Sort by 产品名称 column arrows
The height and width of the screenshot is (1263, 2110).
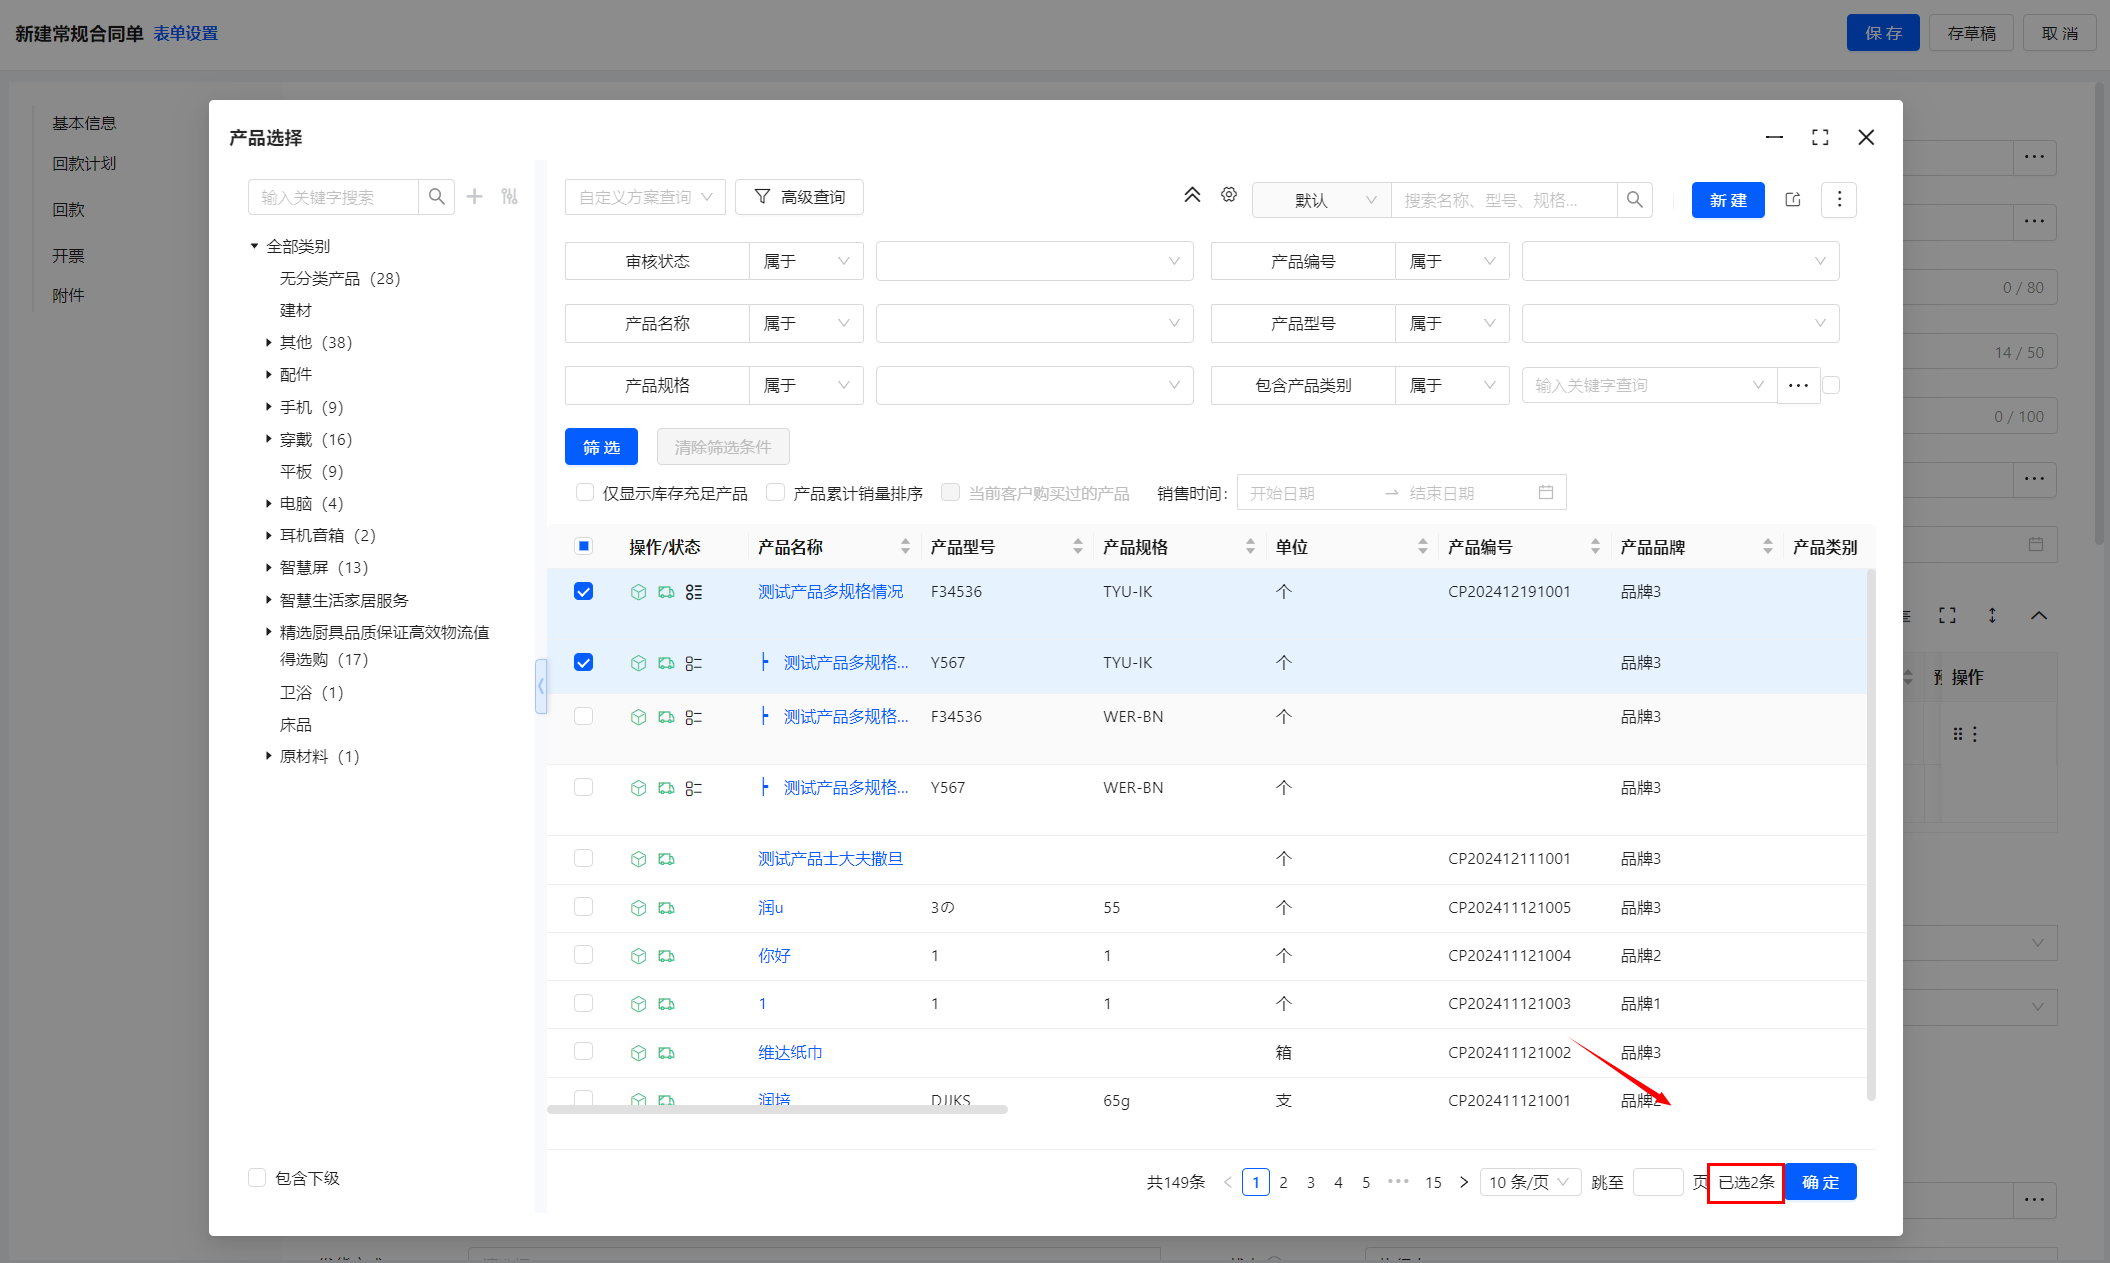[905, 546]
